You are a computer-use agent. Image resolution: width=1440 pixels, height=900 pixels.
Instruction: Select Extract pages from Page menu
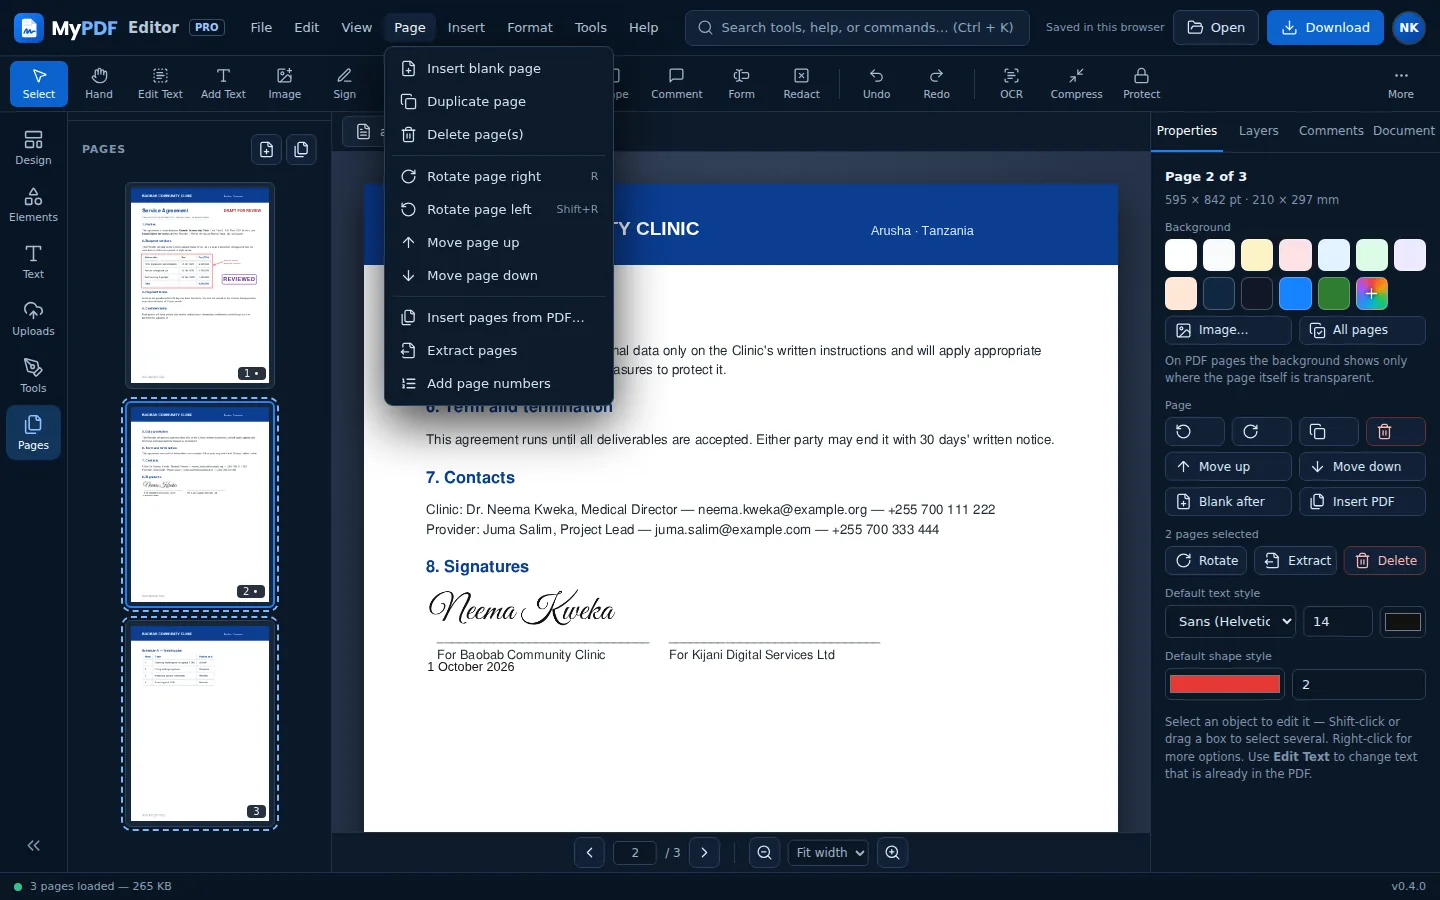499,351
